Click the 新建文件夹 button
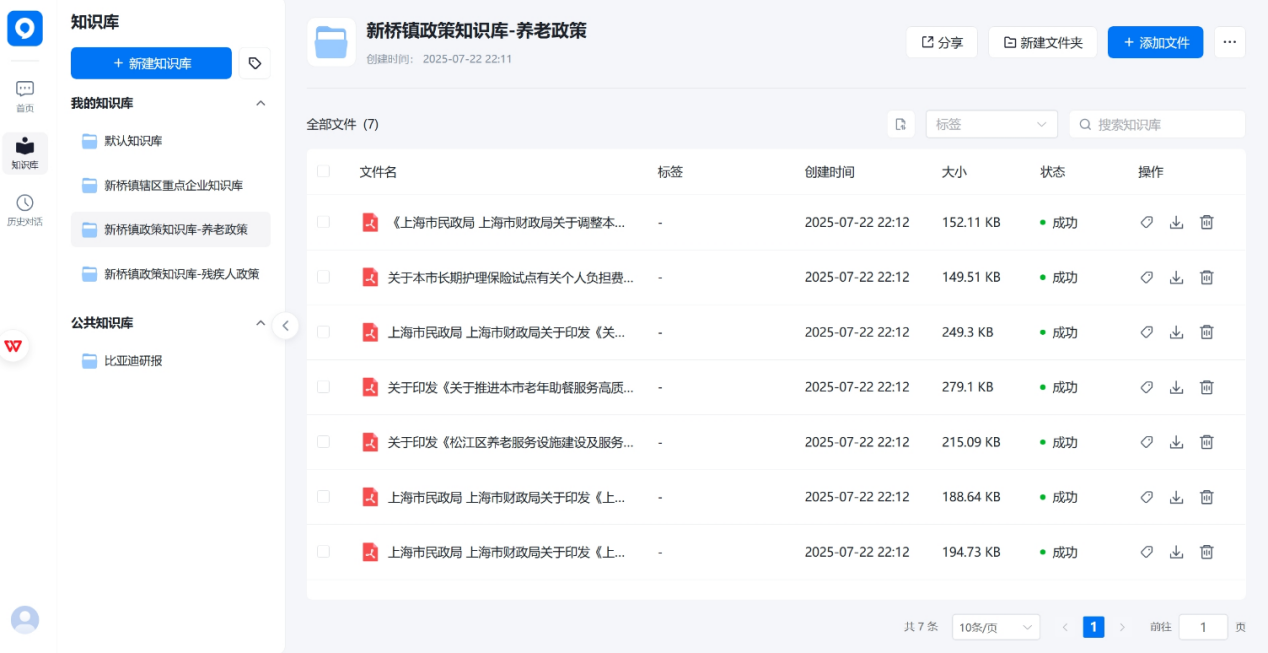This screenshot has width=1268, height=653. 1042,42
